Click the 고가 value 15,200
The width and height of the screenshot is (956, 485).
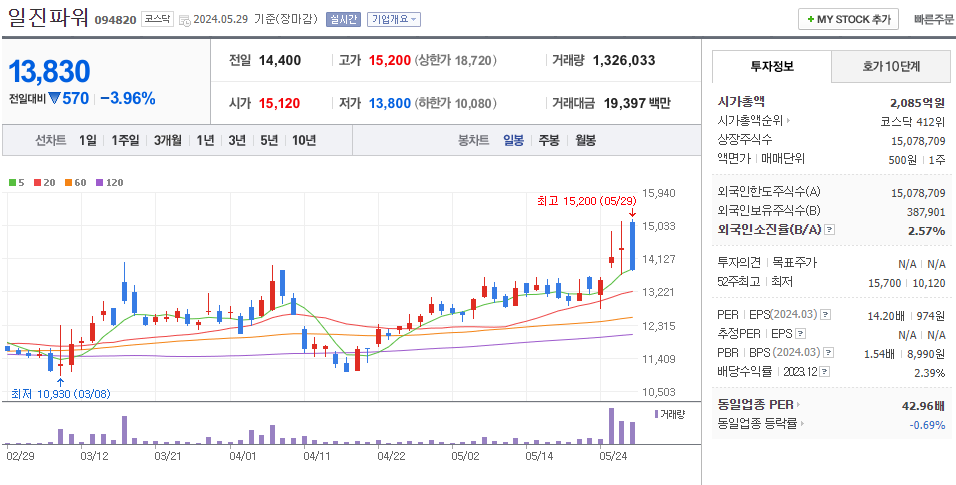tap(390, 60)
